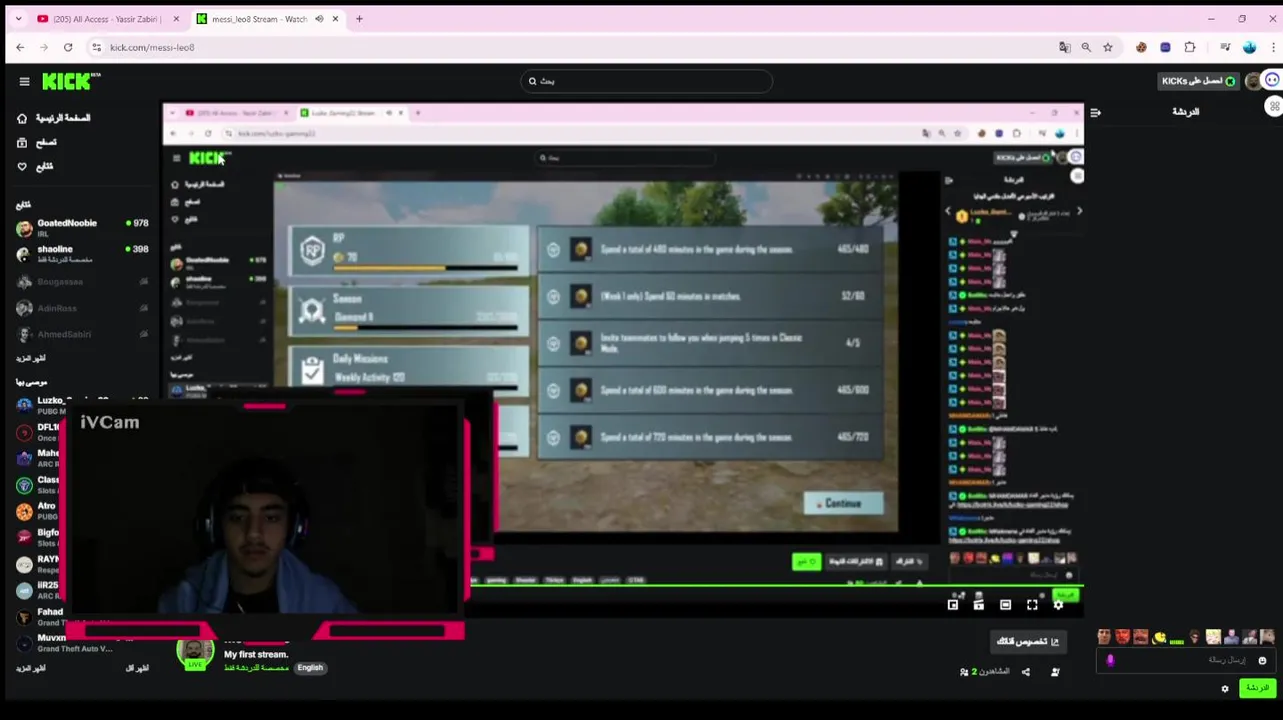Open the media control icon in toolbar

pyautogui.click(x=1224, y=47)
